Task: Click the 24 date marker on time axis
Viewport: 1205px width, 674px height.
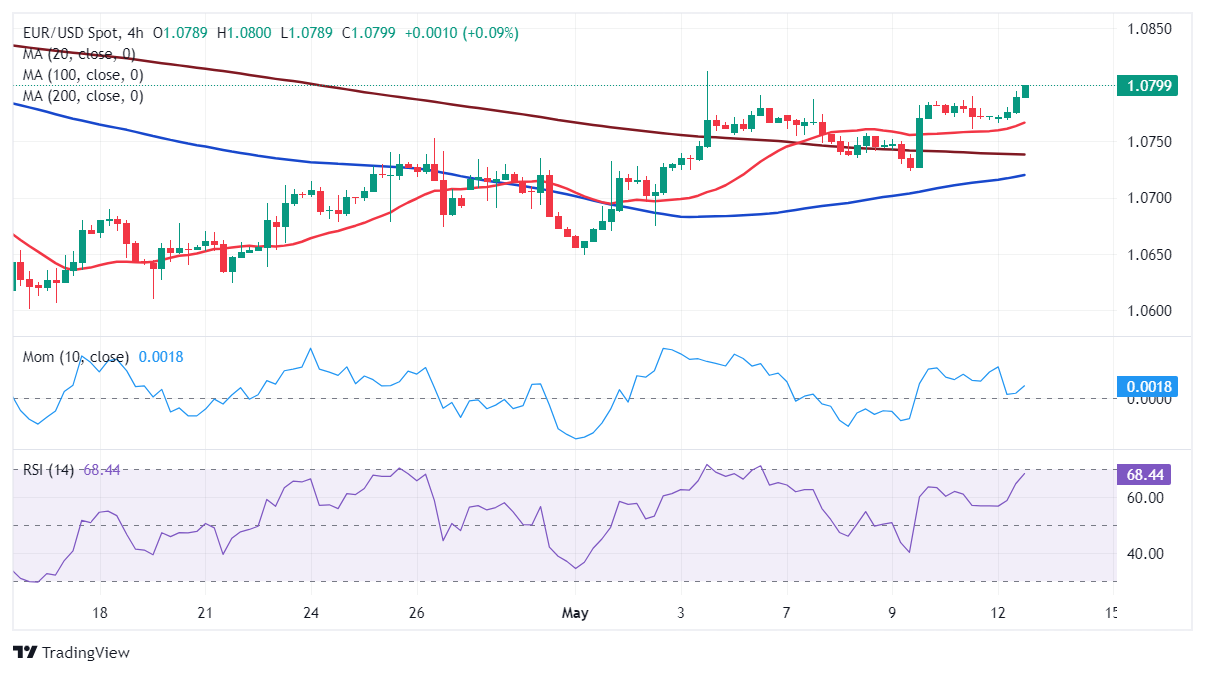Action: click(310, 612)
